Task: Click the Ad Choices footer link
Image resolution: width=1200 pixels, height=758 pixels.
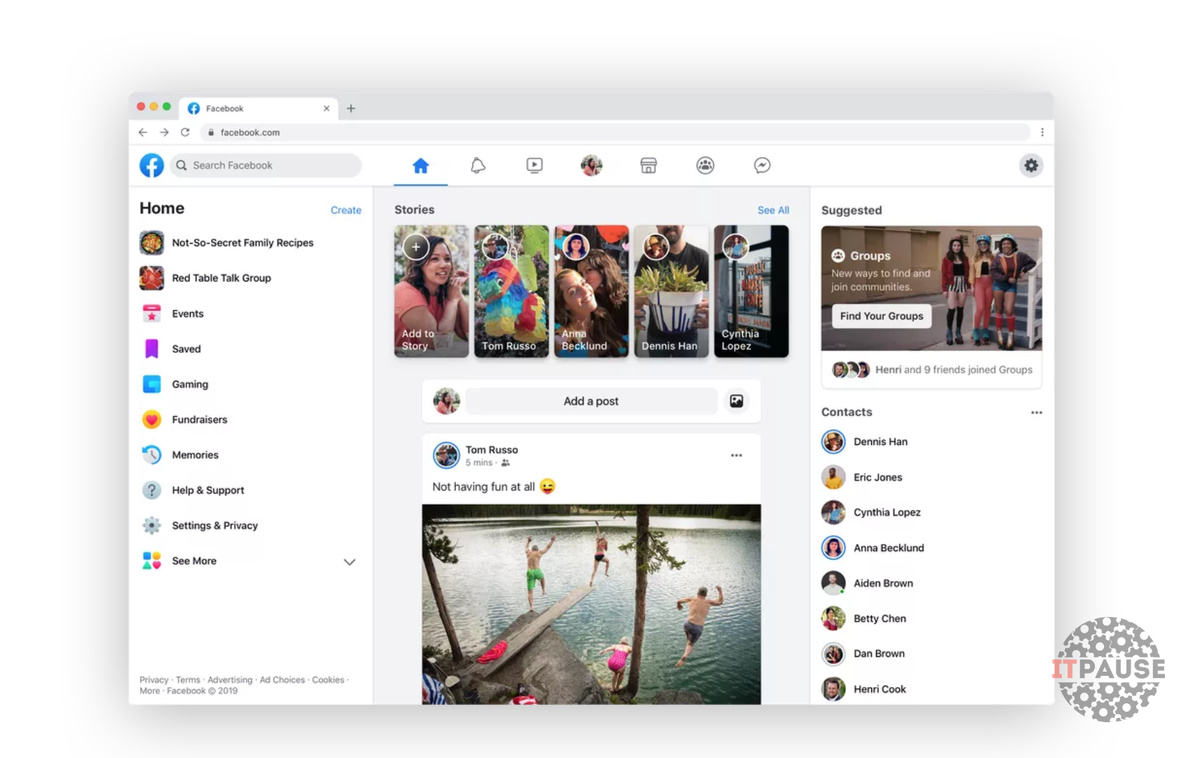Action: click(283, 680)
